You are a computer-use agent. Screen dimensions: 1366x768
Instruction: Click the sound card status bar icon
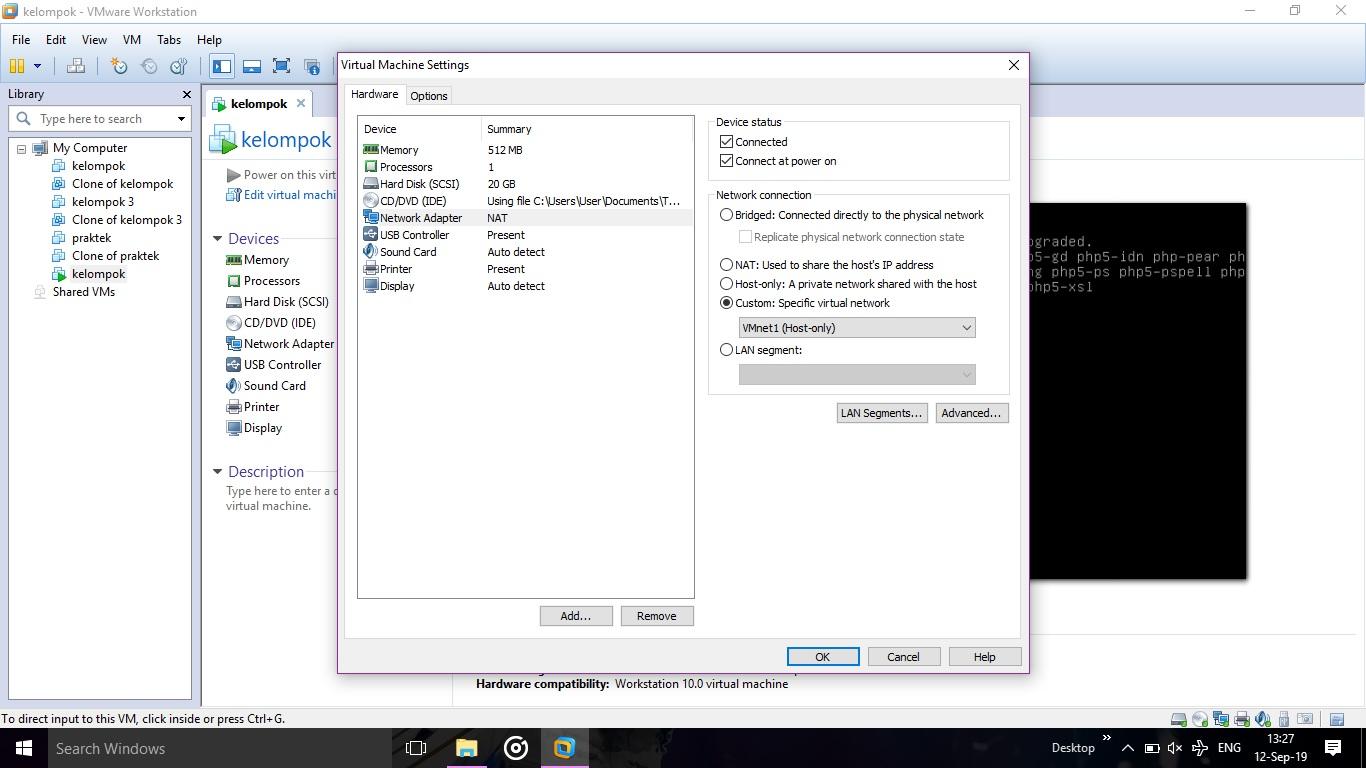[1263, 719]
